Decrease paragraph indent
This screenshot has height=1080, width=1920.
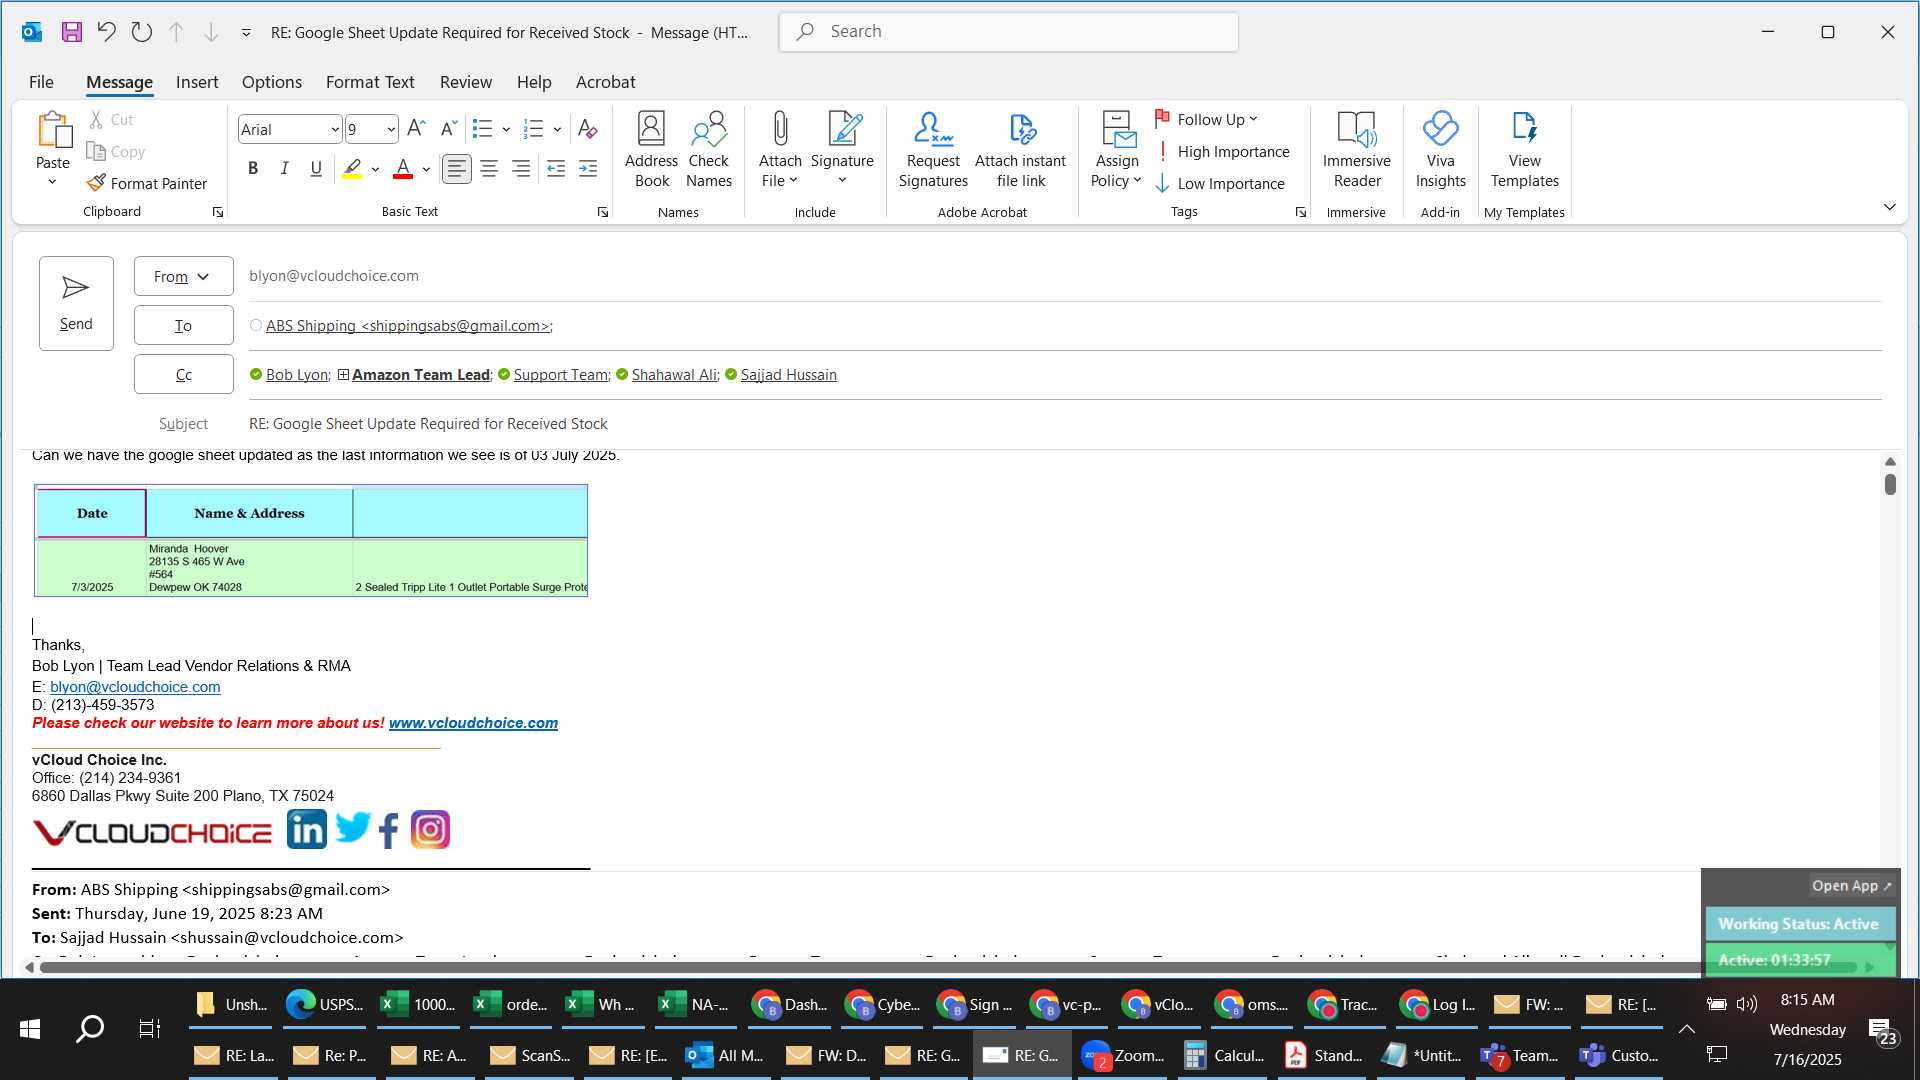(x=556, y=169)
